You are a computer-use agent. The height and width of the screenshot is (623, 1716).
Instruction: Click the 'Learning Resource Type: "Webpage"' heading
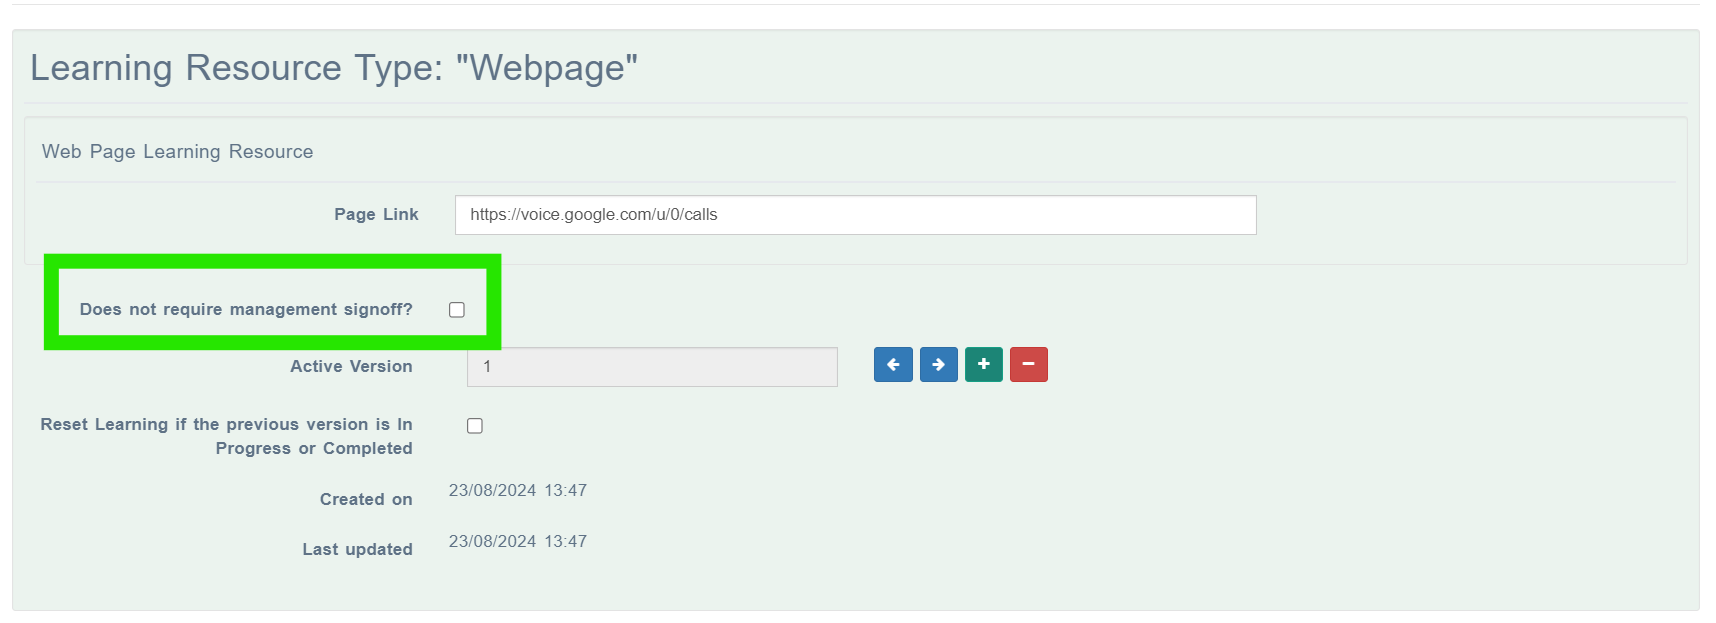click(x=334, y=68)
